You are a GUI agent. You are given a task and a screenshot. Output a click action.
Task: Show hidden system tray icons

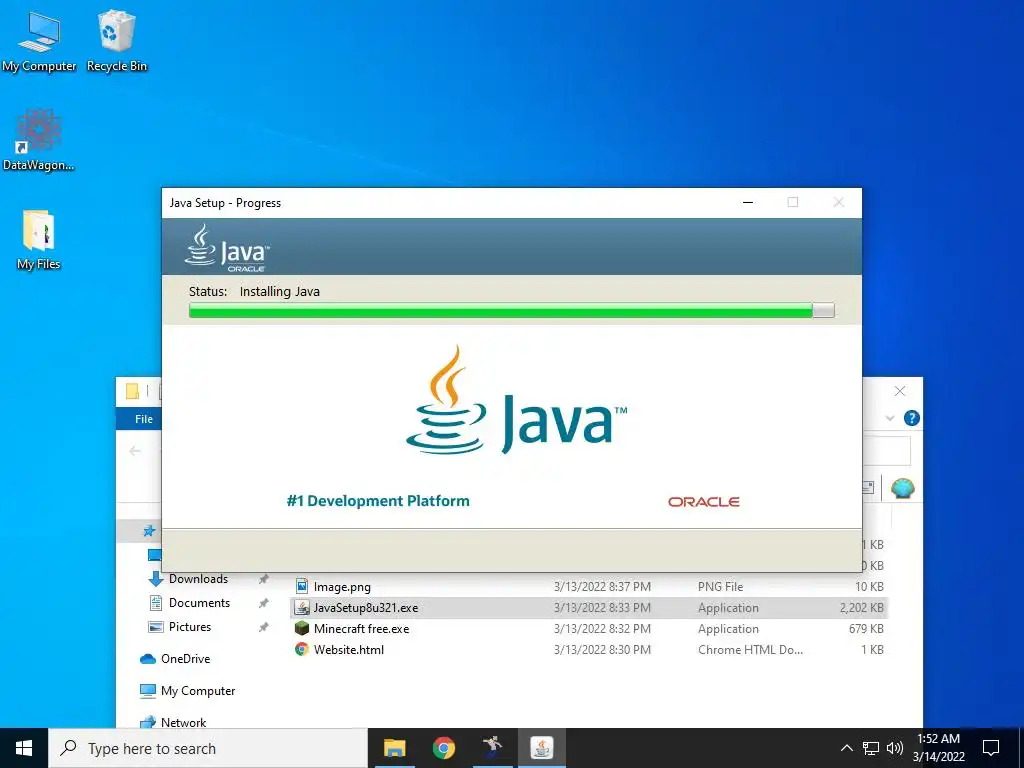(846, 748)
